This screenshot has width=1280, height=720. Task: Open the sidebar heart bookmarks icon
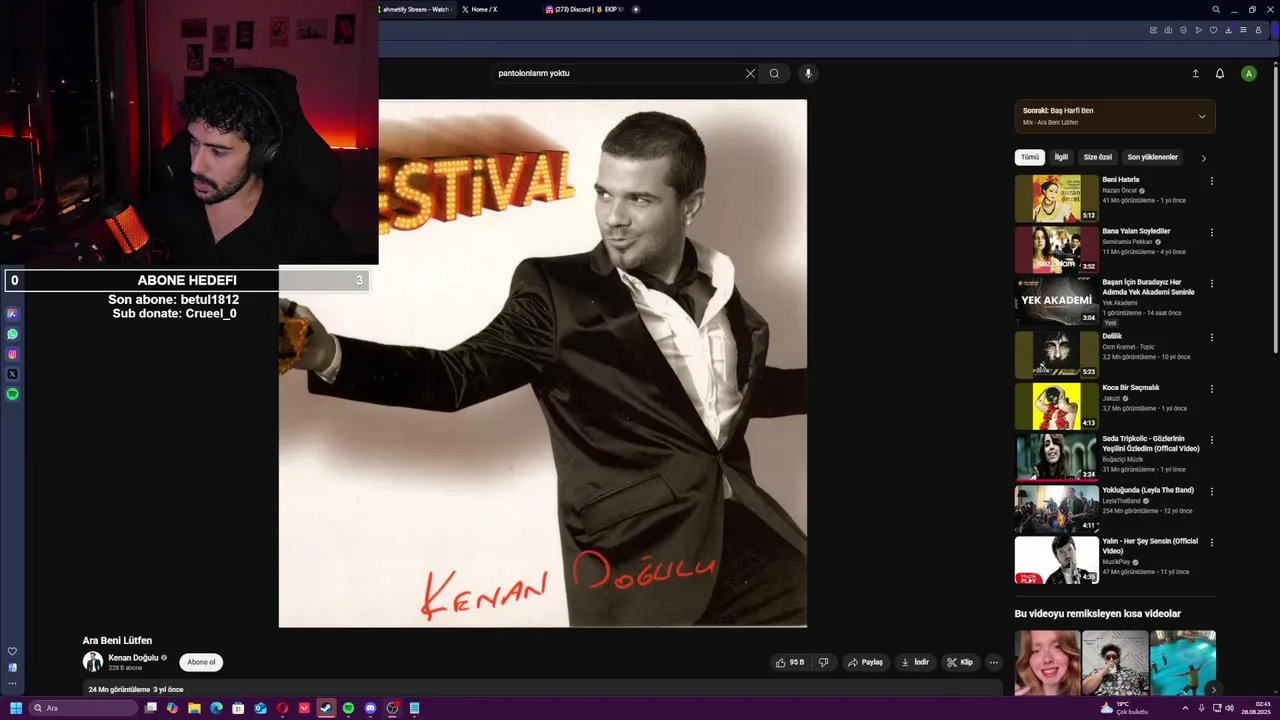point(12,651)
